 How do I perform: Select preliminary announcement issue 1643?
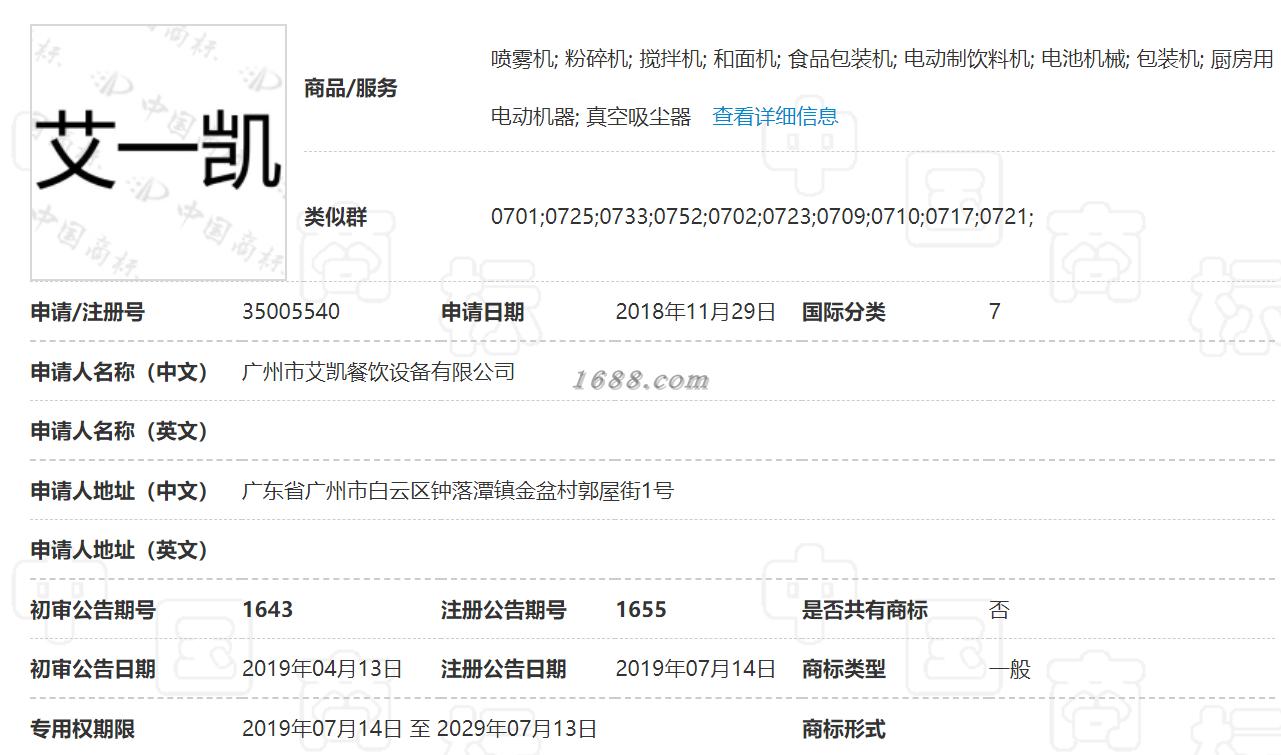[268, 610]
